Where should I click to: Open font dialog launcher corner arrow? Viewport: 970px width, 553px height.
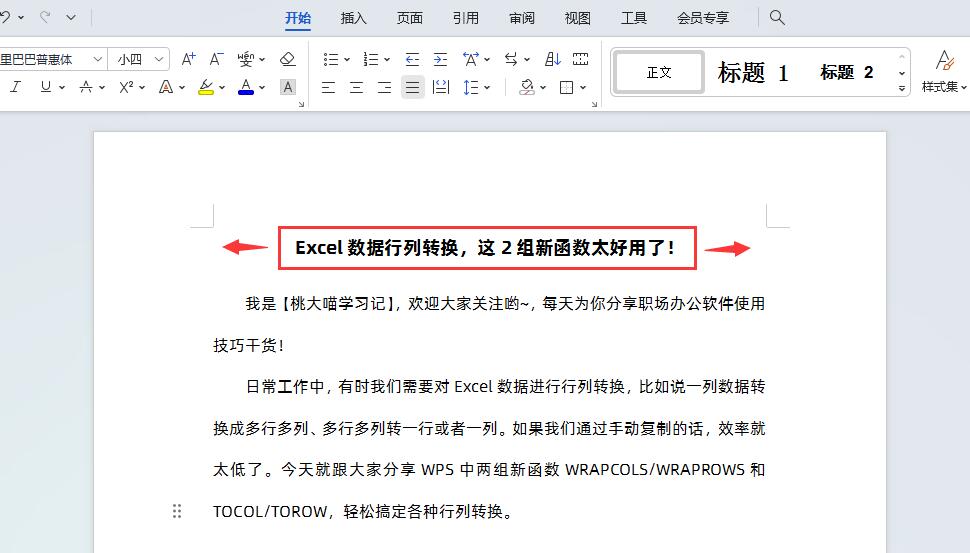tap(301, 105)
